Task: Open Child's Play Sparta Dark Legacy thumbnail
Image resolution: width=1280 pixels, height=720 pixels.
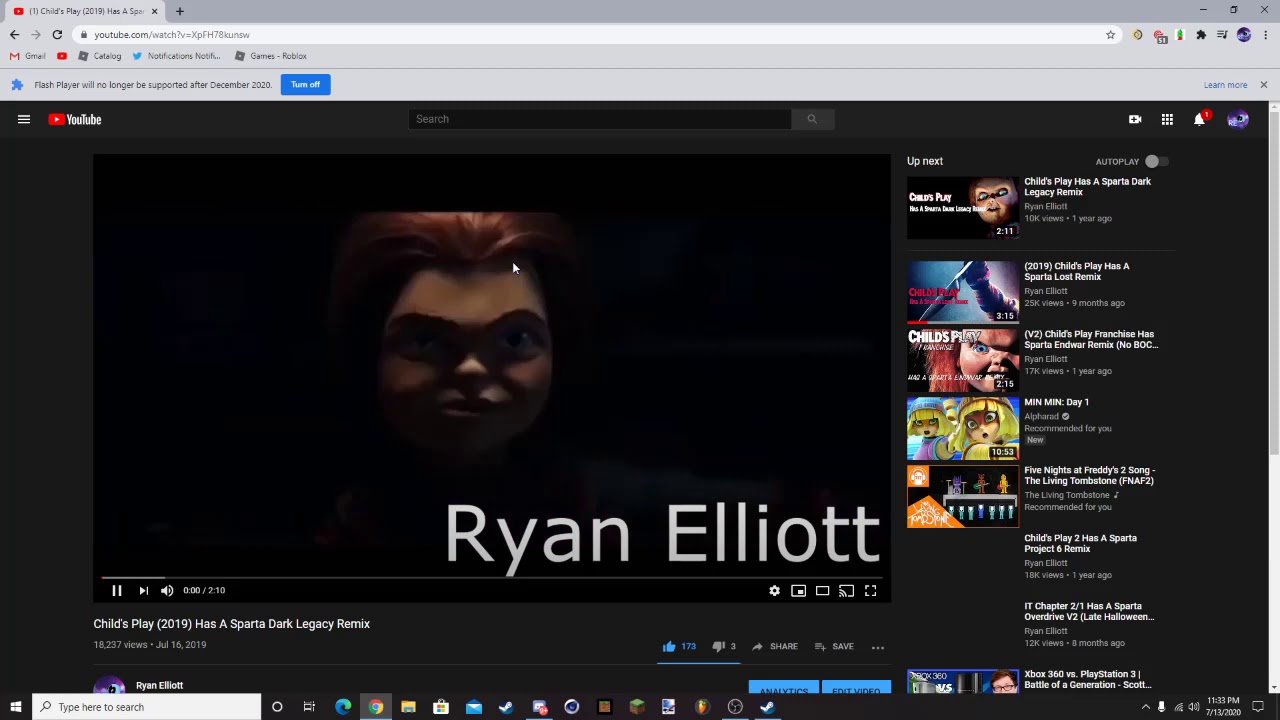Action: pos(963,208)
